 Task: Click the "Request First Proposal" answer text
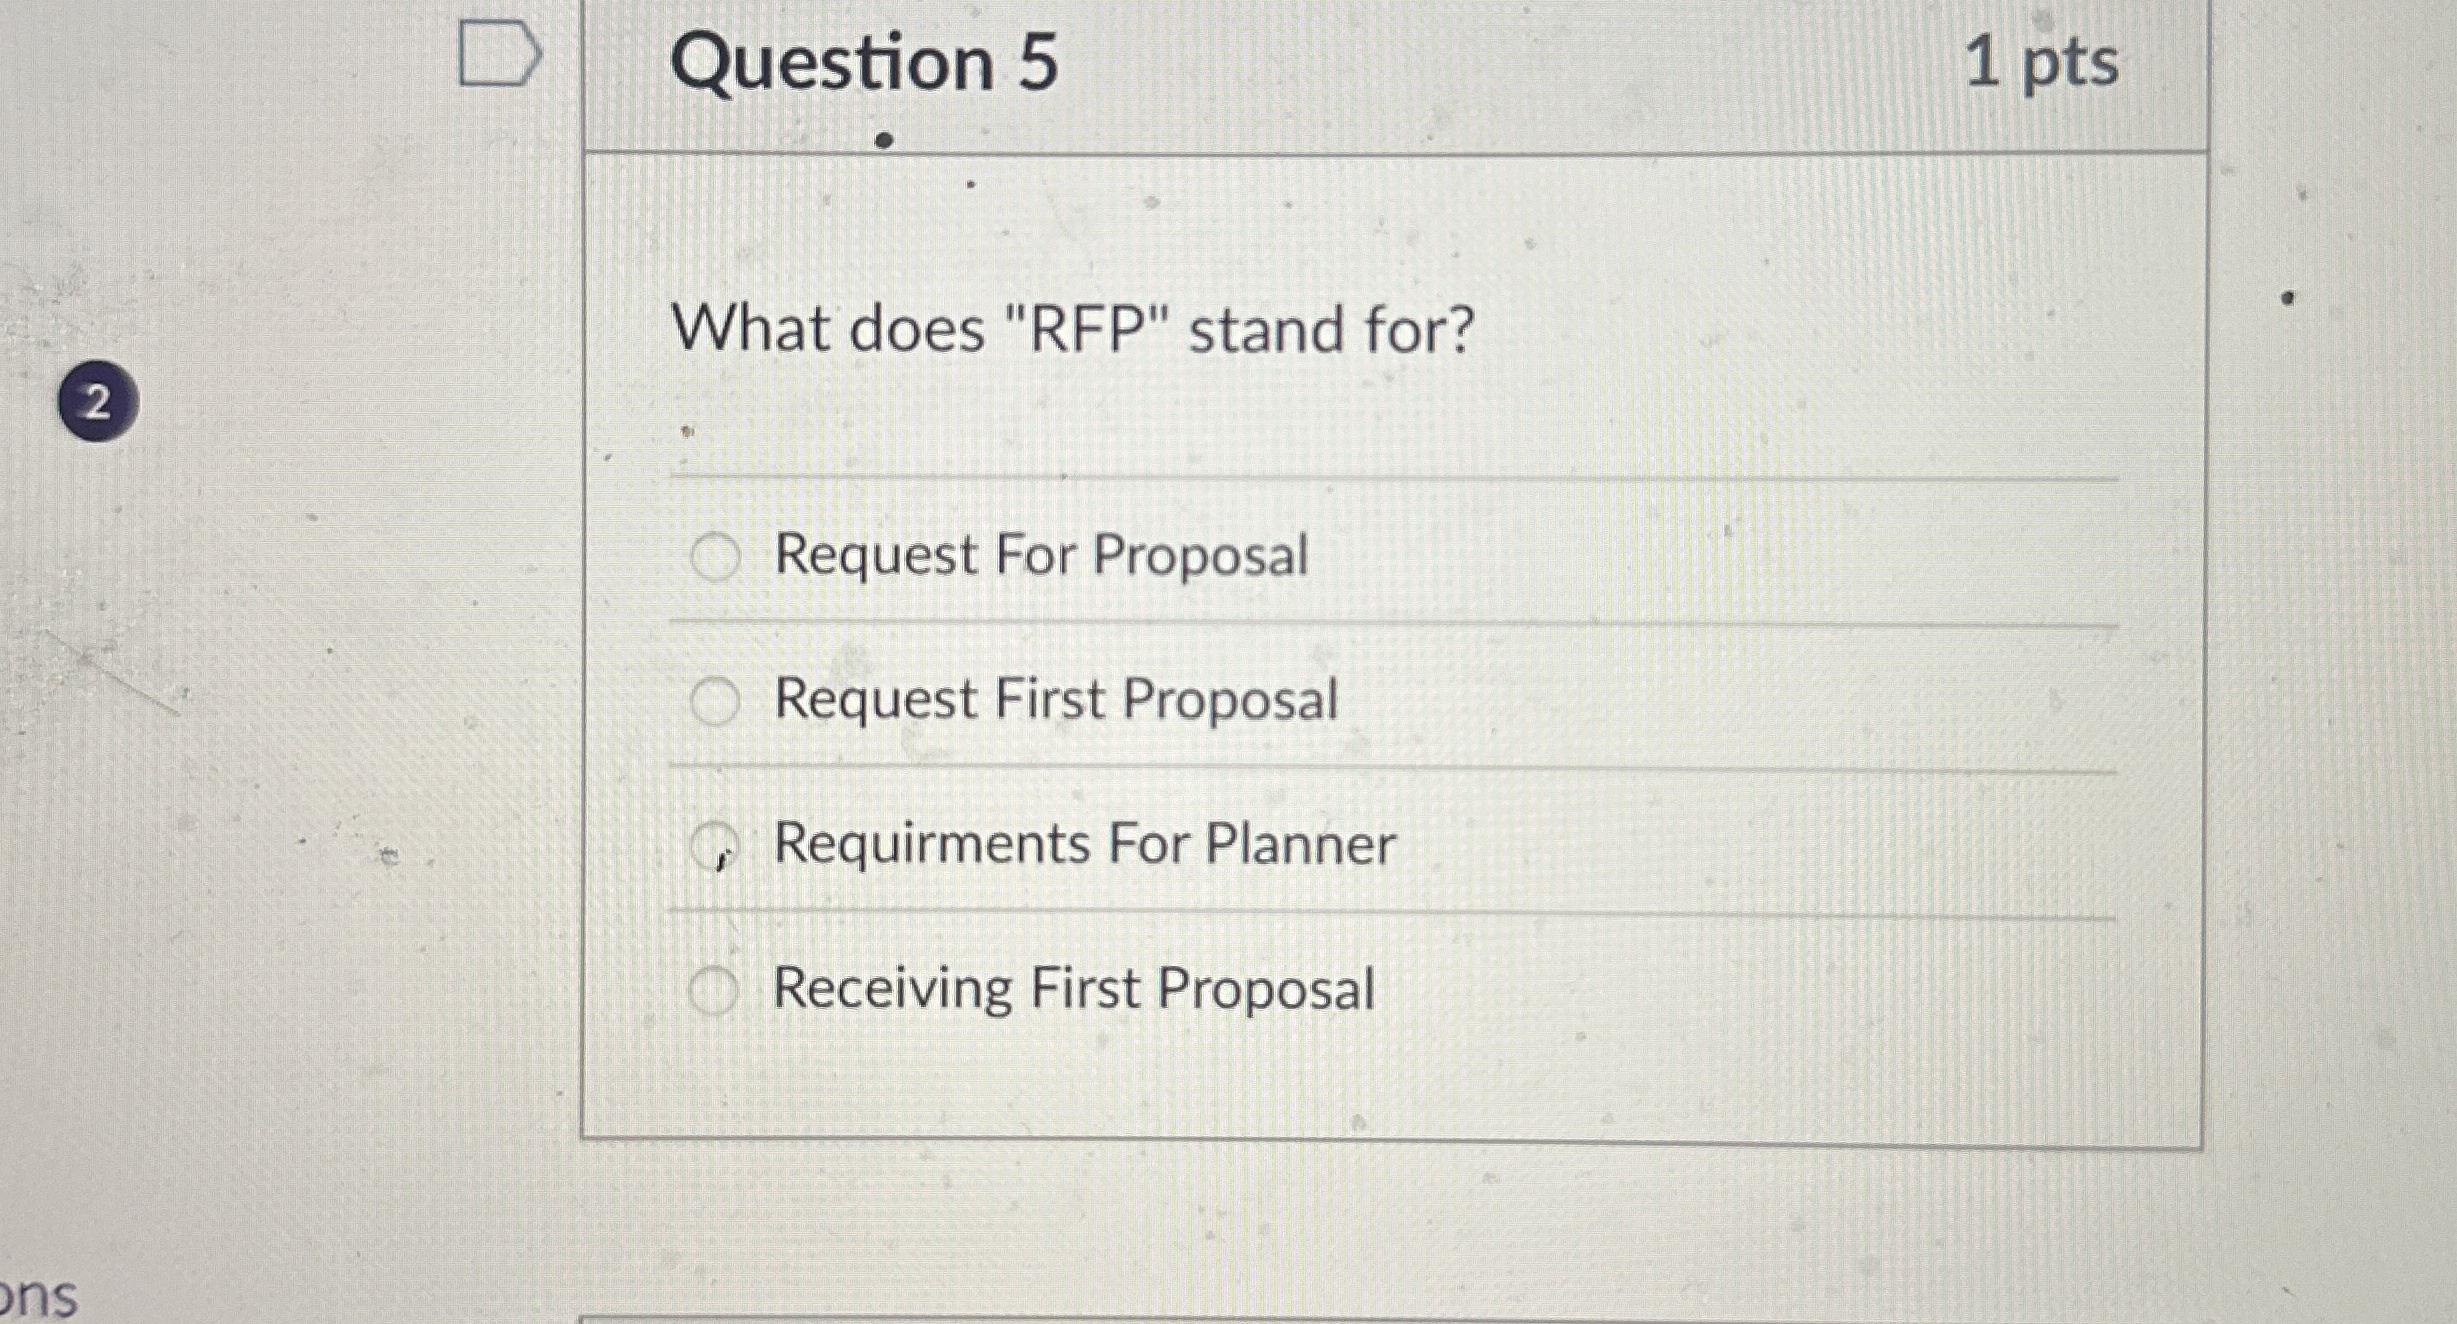(1056, 699)
